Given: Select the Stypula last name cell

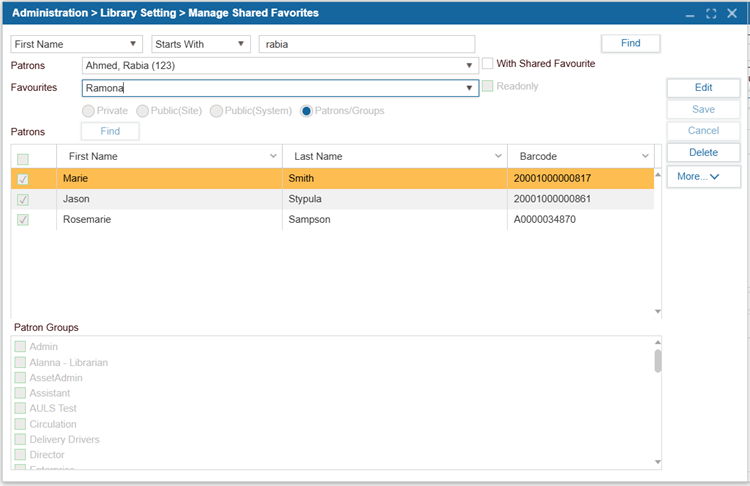Looking at the screenshot, I should tap(395, 199).
